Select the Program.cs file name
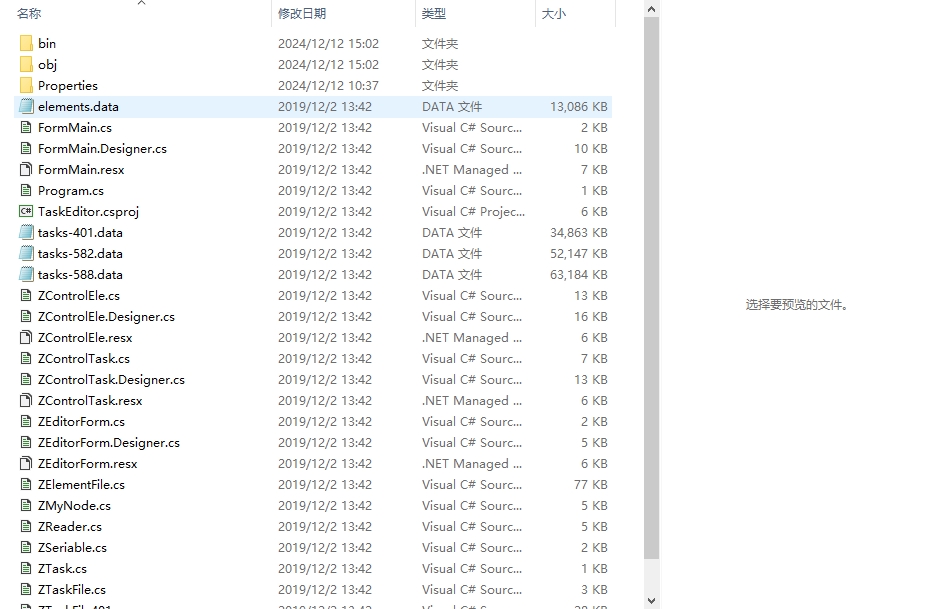936x609 pixels. [70, 190]
